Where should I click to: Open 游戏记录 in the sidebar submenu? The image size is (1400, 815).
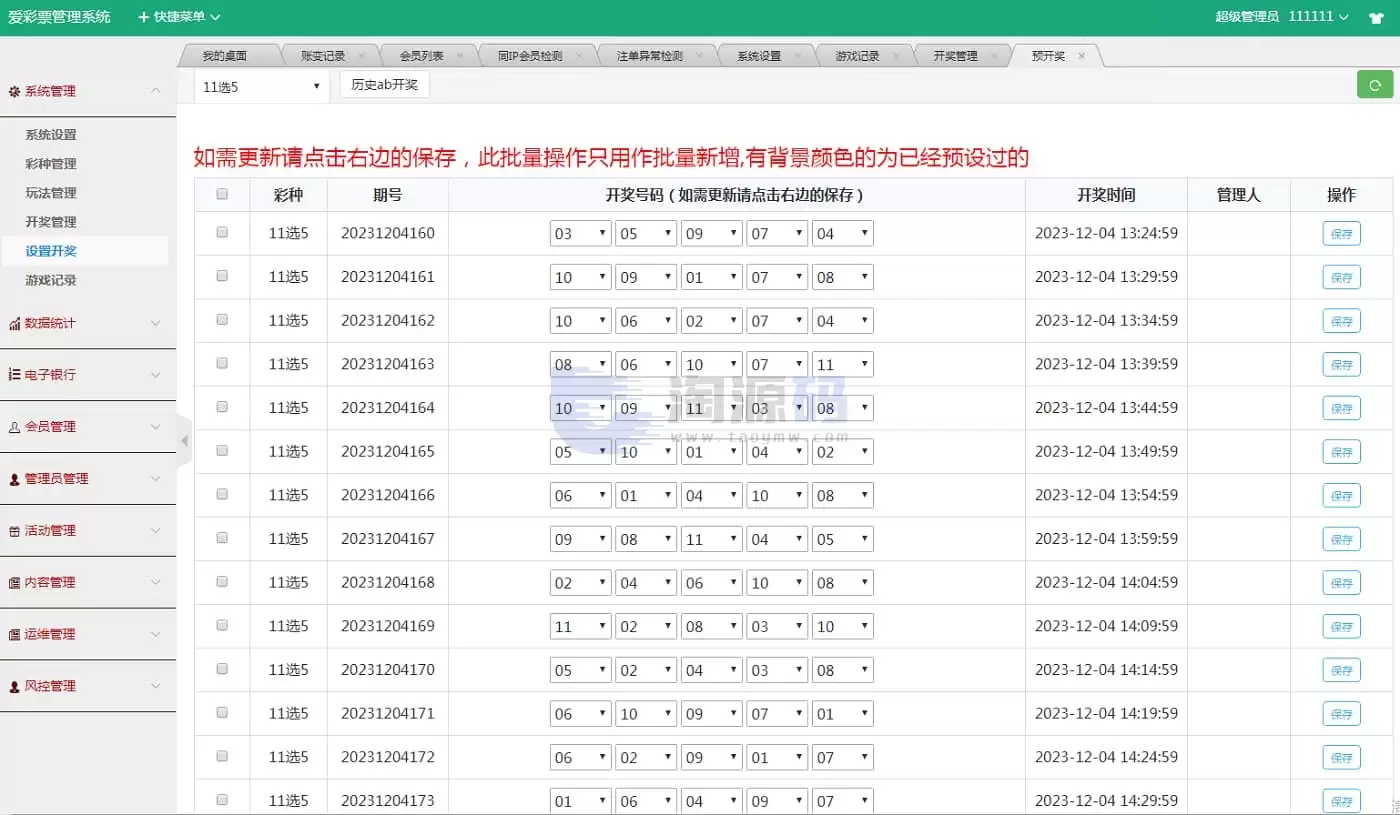point(51,280)
